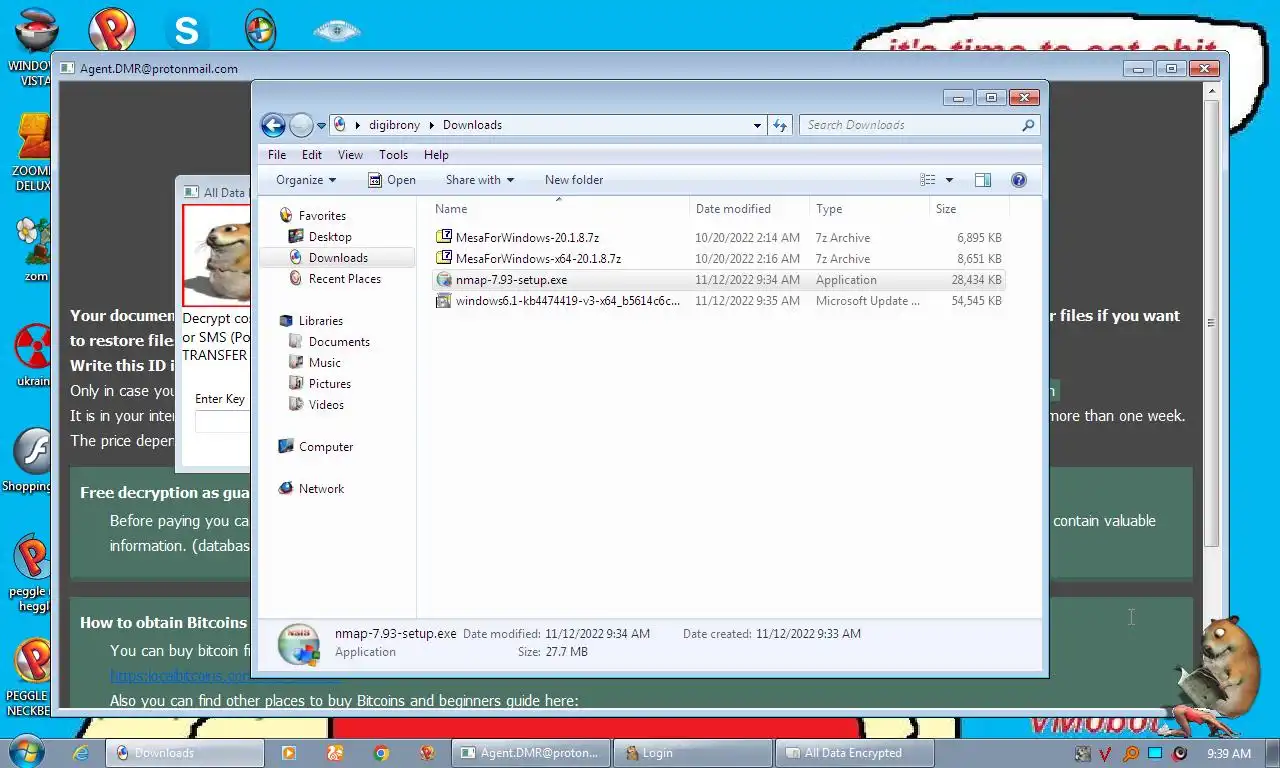Screen dimensions: 1280x768
Task: Click the Open toolbar button
Action: [392, 180]
